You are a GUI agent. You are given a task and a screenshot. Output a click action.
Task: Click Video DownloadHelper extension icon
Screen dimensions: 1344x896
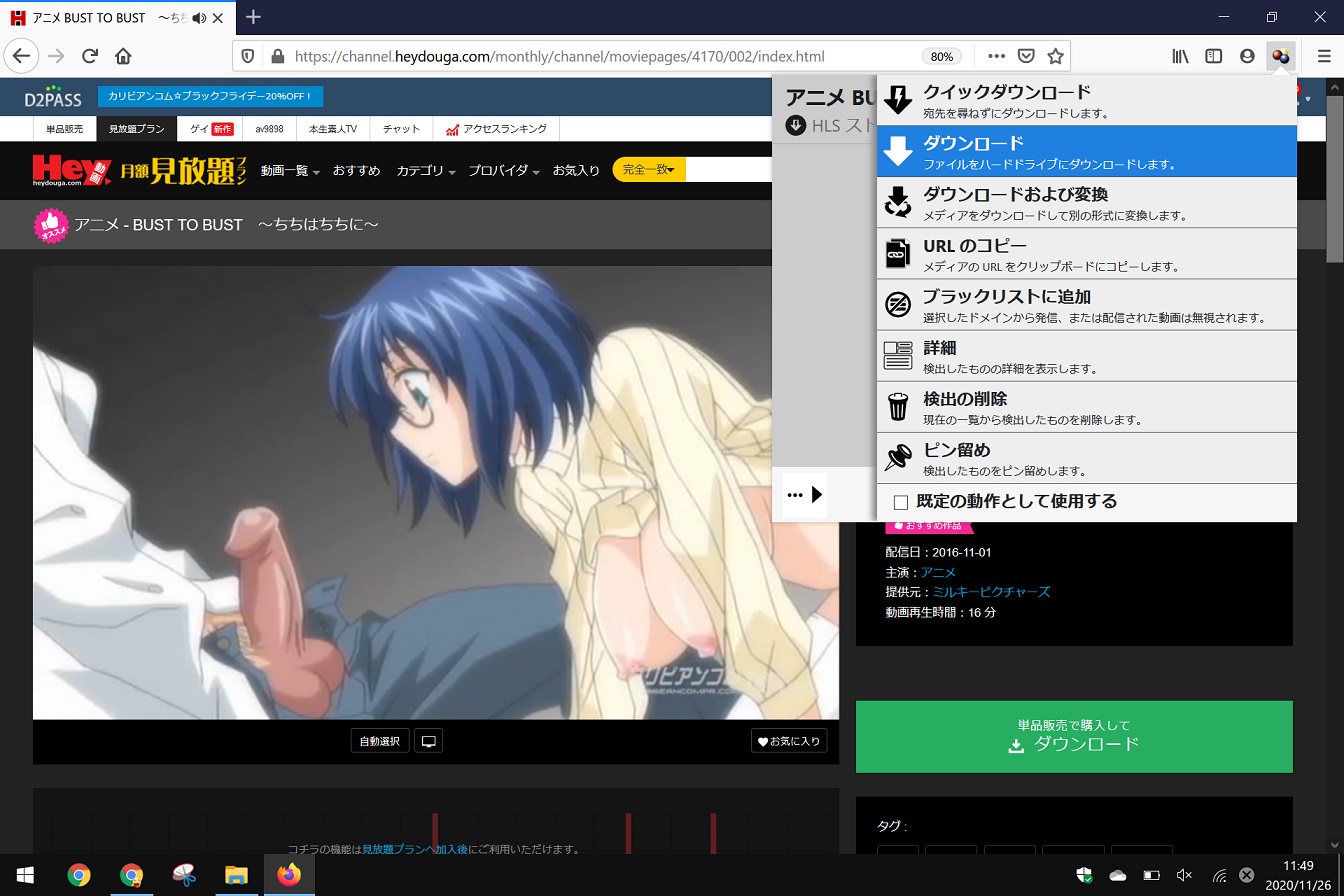1280,56
